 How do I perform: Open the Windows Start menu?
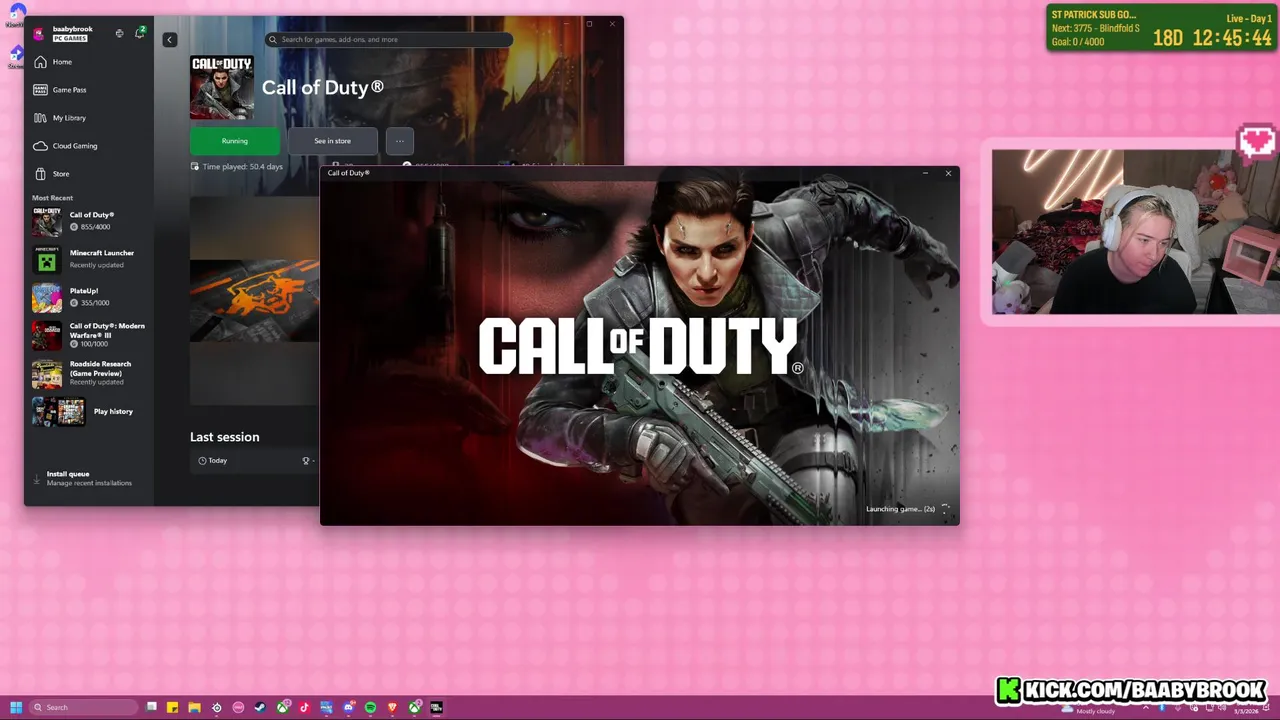coord(16,708)
